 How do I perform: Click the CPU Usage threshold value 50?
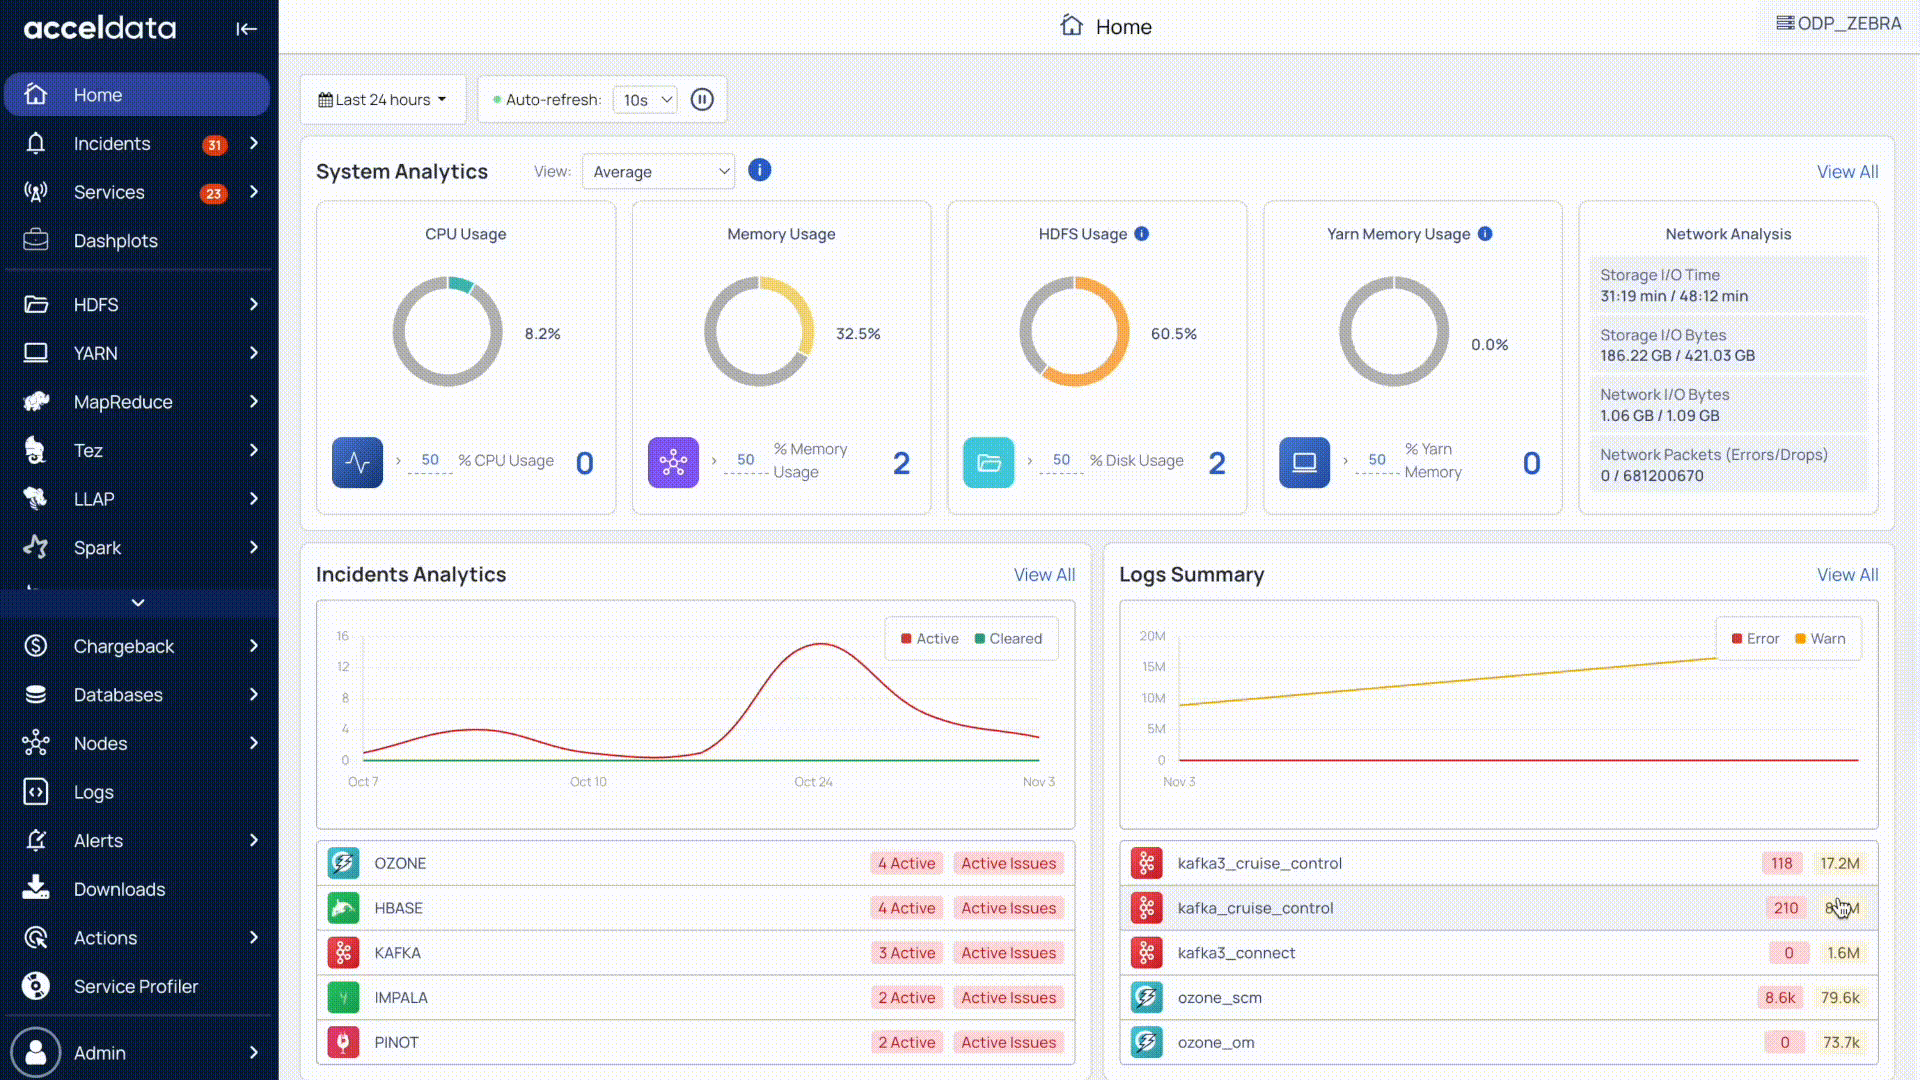coord(430,460)
